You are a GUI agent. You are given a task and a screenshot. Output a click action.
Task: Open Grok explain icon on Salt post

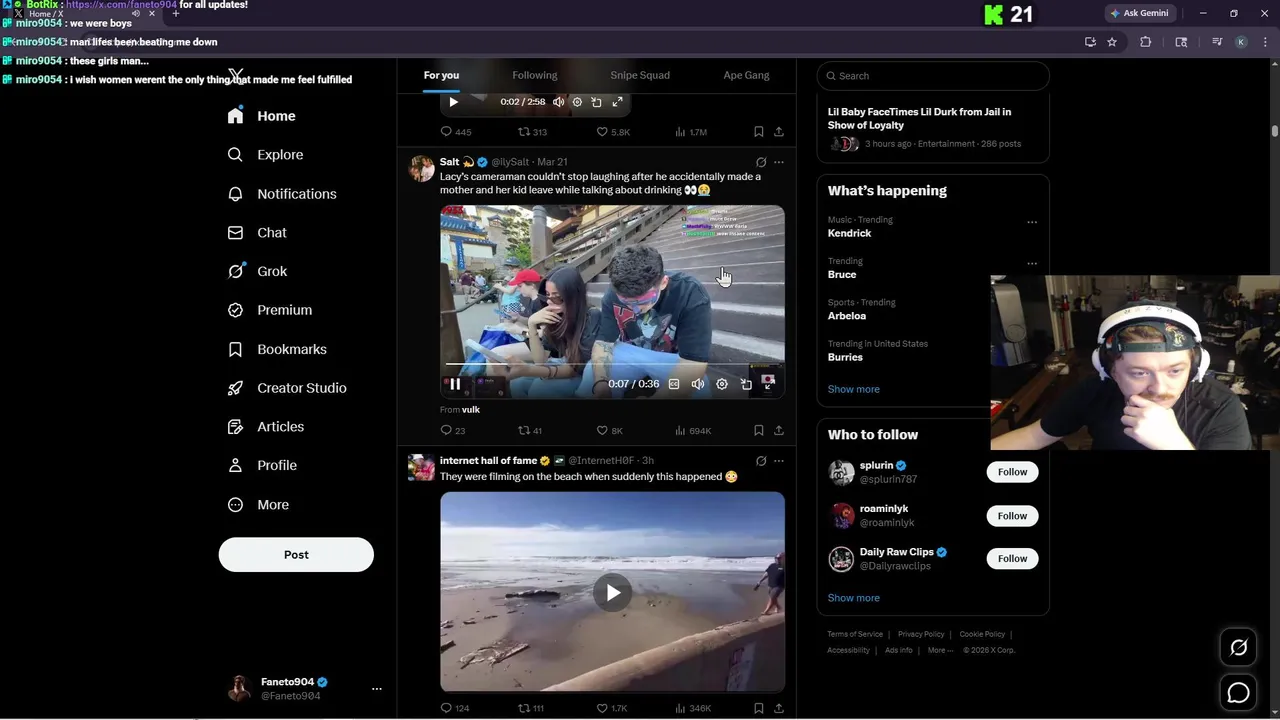pyautogui.click(x=761, y=162)
